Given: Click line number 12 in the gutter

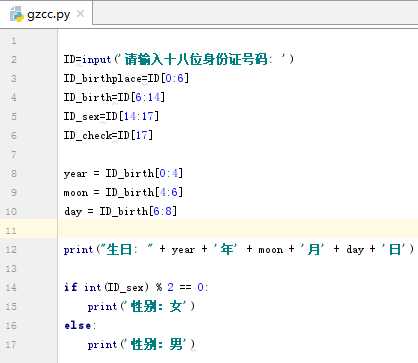Looking at the screenshot, I should click(11, 250).
